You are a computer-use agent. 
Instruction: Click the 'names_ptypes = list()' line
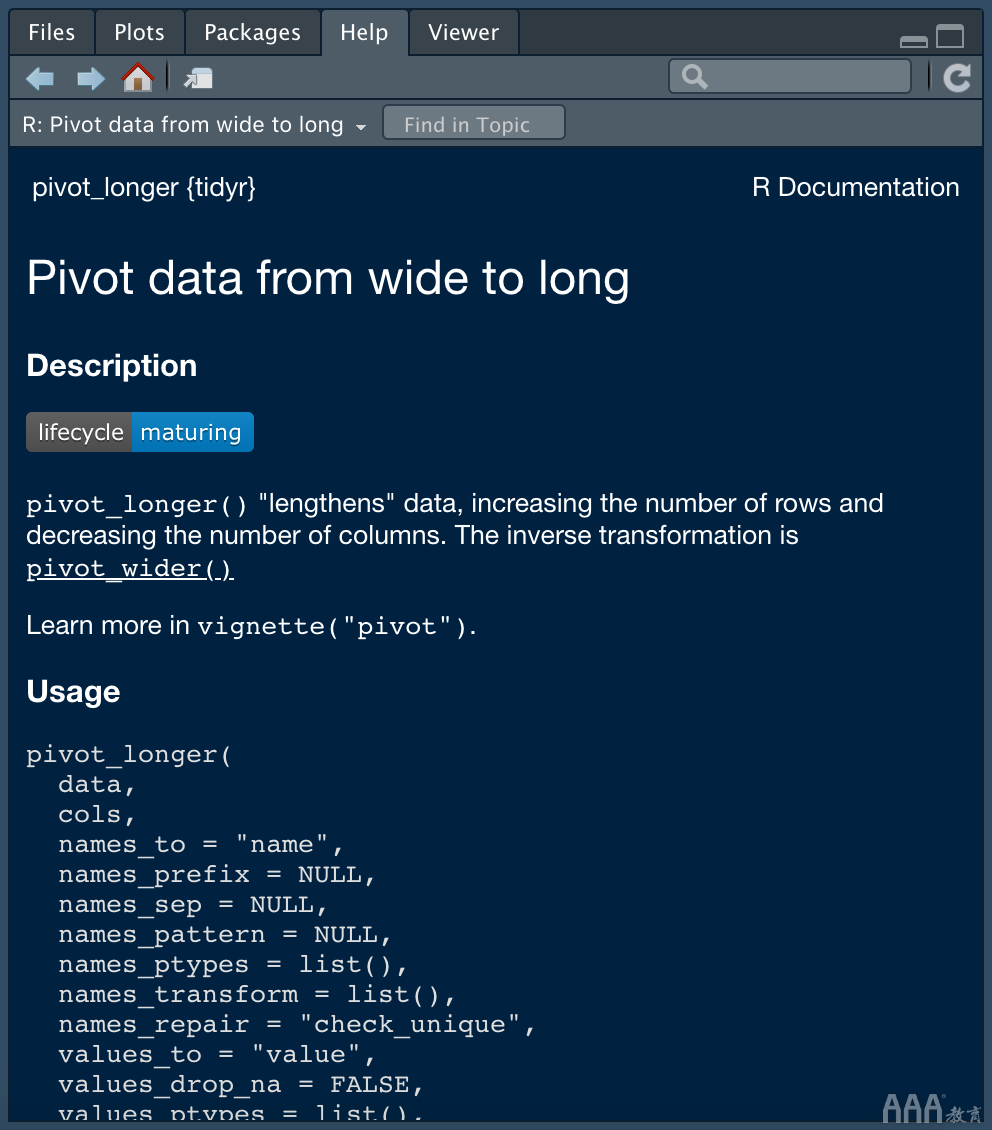click(x=232, y=964)
